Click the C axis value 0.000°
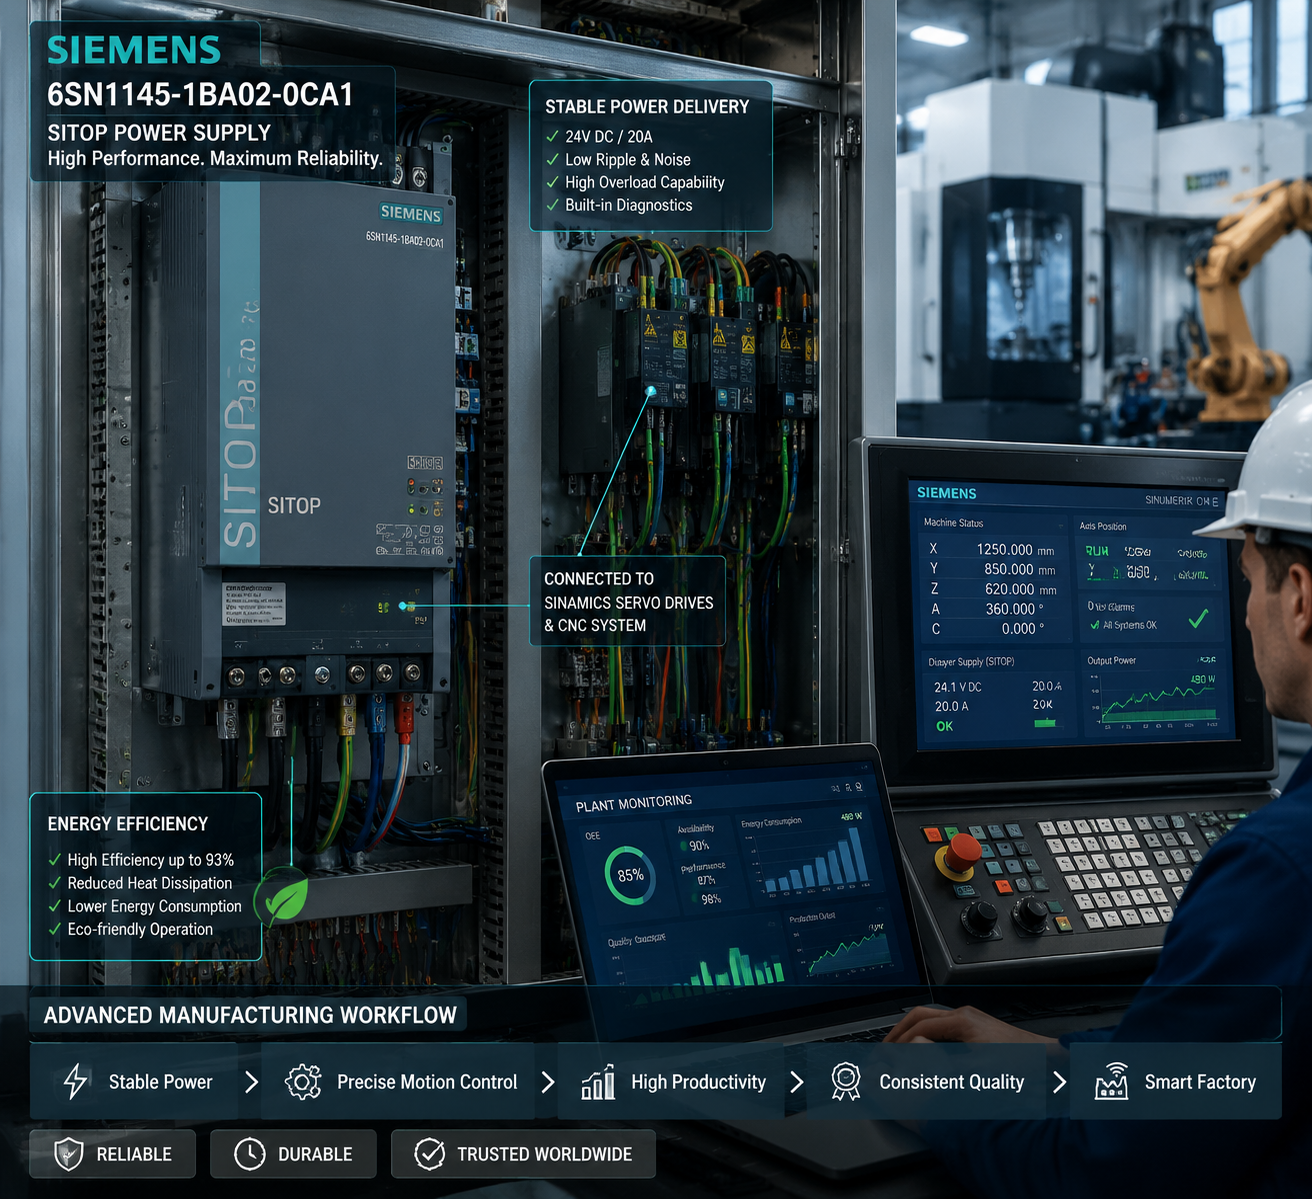This screenshot has width=1312, height=1199. click(x=1022, y=629)
